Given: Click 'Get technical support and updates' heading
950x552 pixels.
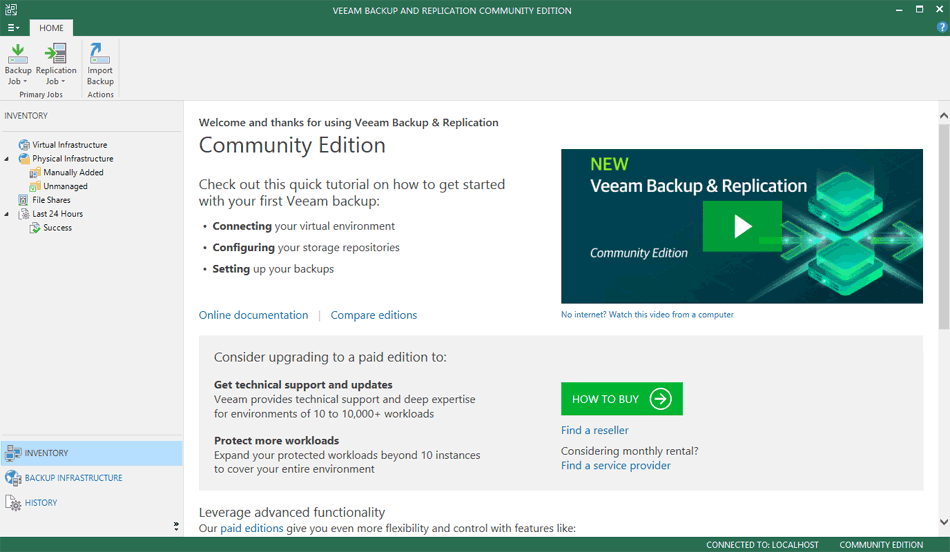Looking at the screenshot, I should (x=303, y=385).
